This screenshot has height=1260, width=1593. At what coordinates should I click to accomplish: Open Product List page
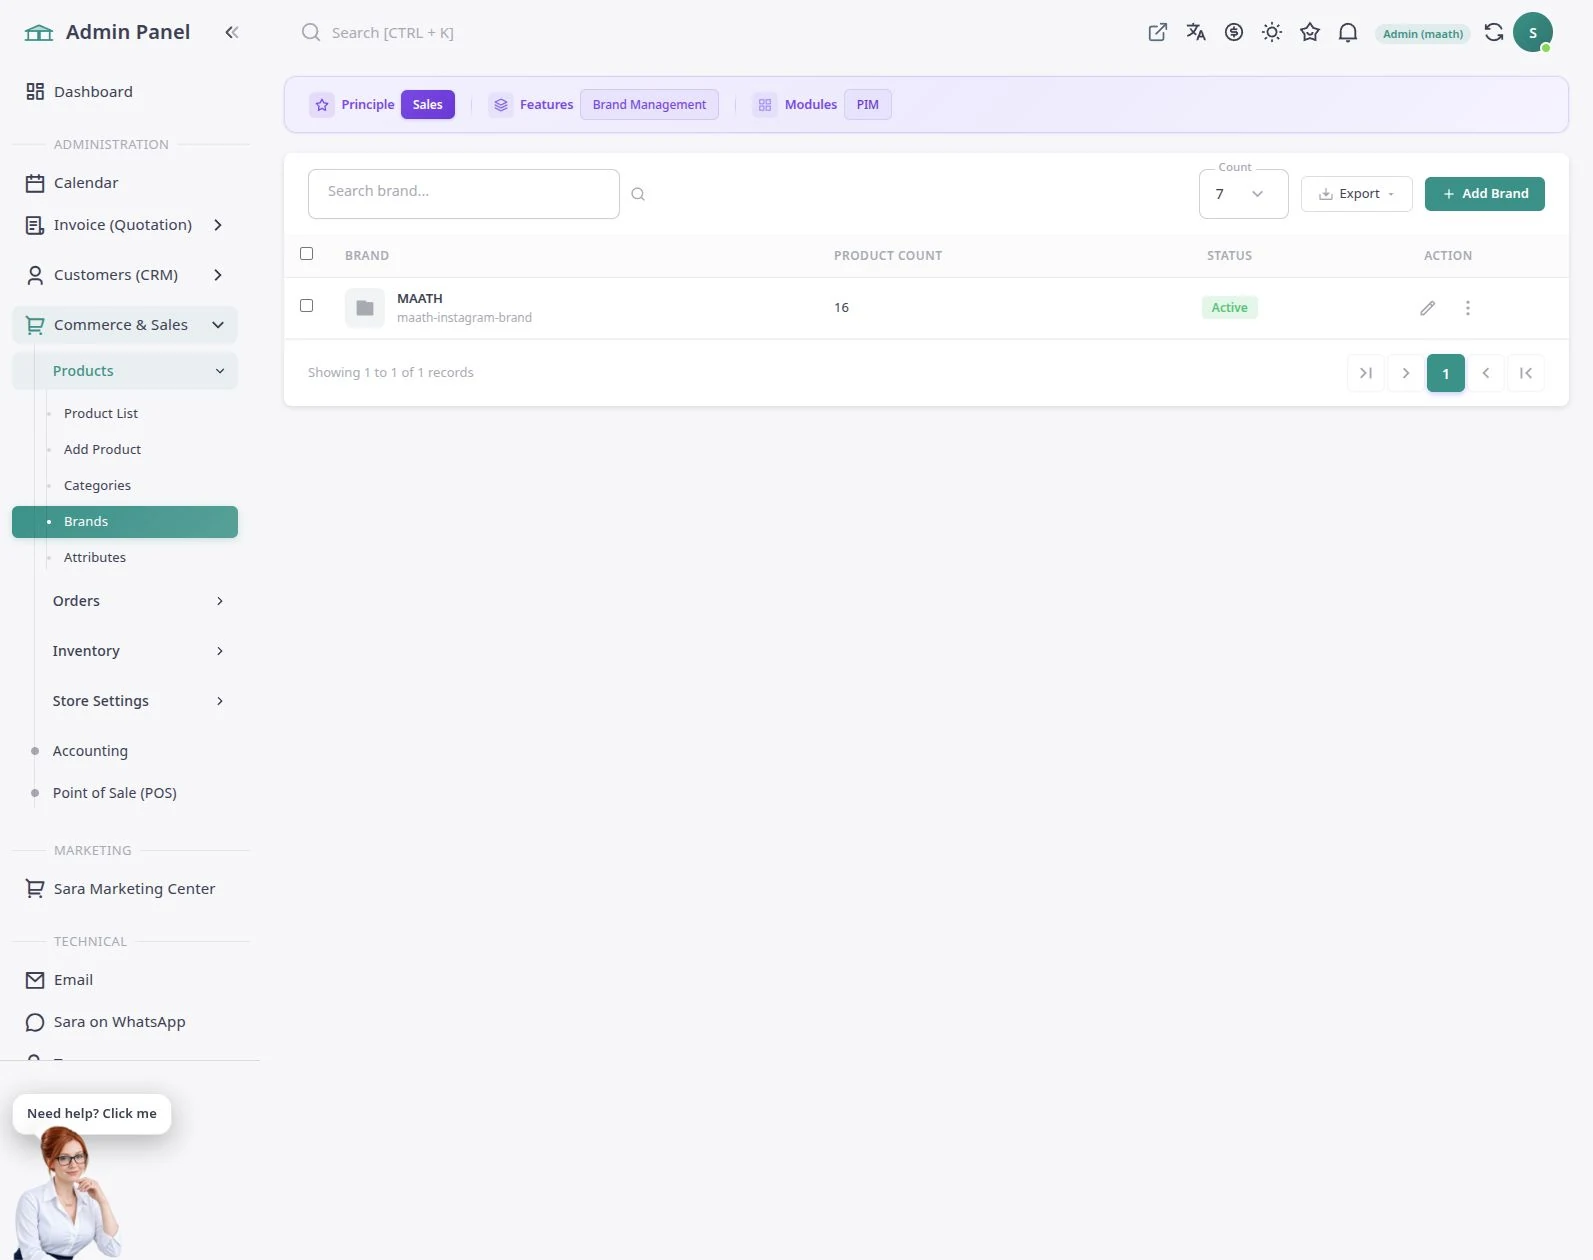pos(101,414)
